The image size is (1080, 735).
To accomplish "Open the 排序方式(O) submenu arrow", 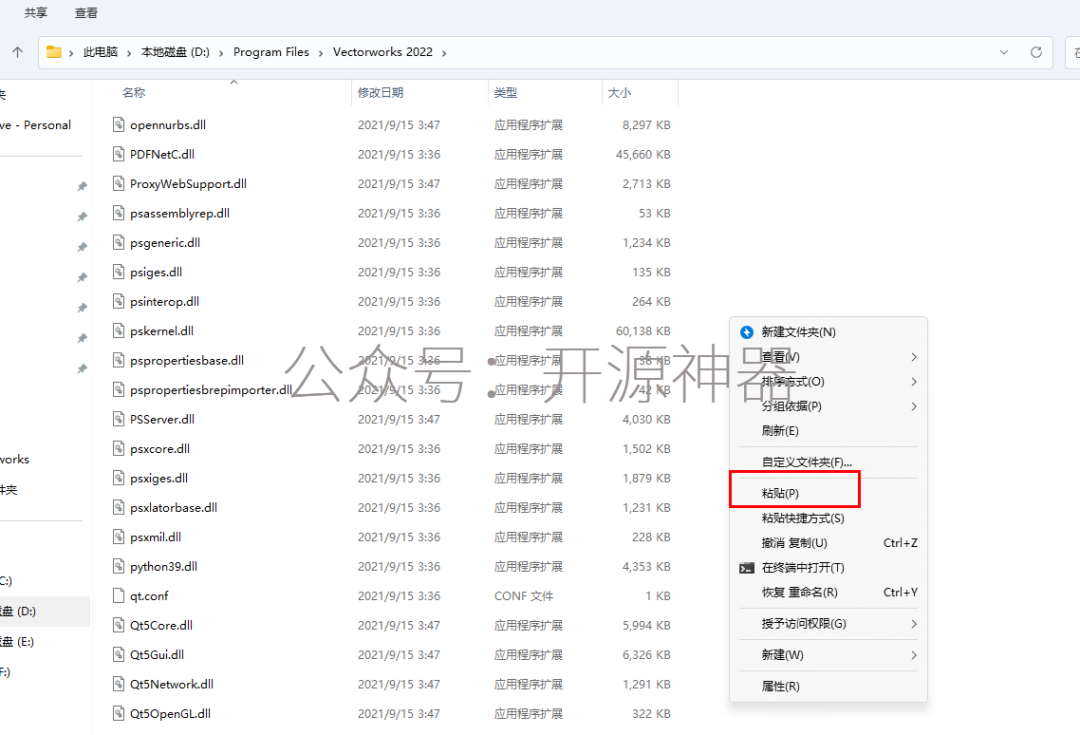I will click(914, 382).
